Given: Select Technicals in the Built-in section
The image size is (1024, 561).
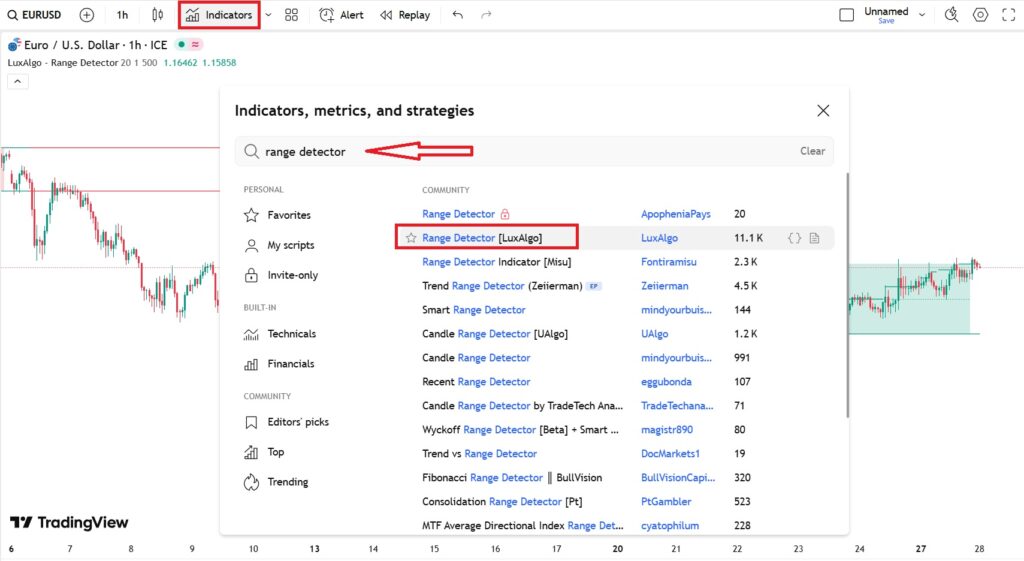Looking at the screenshot, I should point(291,334).
